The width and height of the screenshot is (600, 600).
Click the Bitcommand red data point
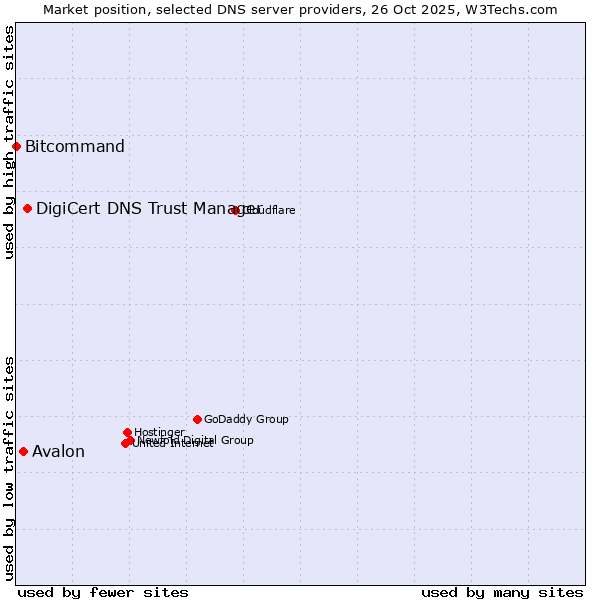(x=16, y=147)
